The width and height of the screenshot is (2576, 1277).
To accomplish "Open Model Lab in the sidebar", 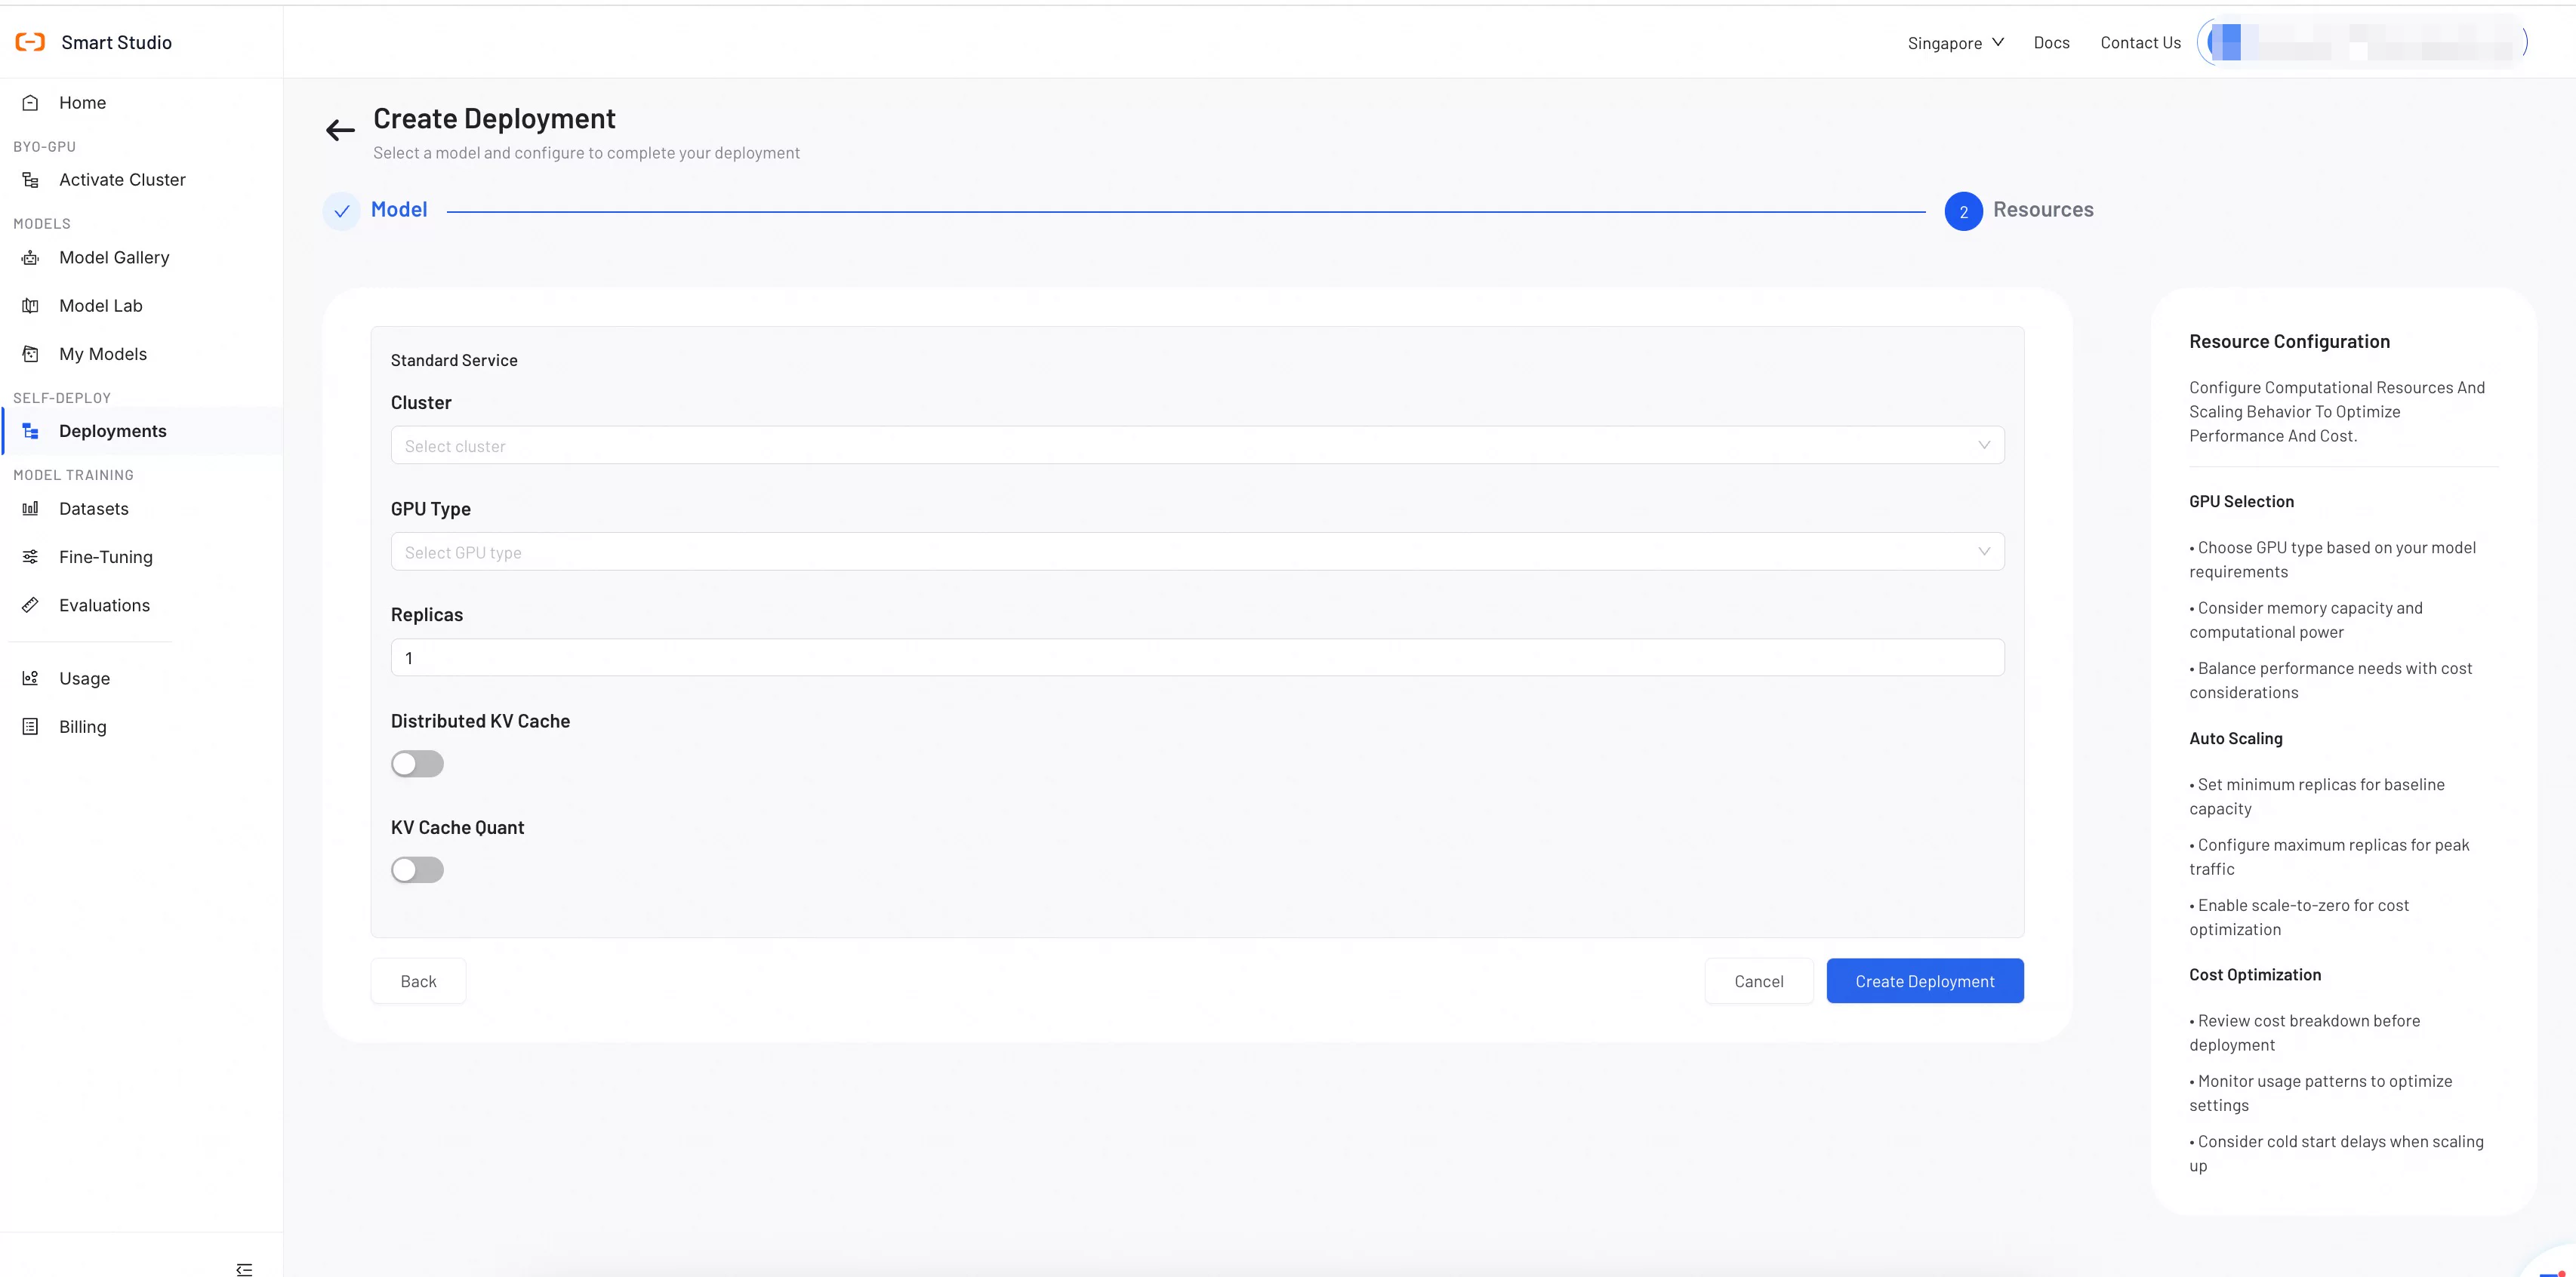I will pos(142,306).
